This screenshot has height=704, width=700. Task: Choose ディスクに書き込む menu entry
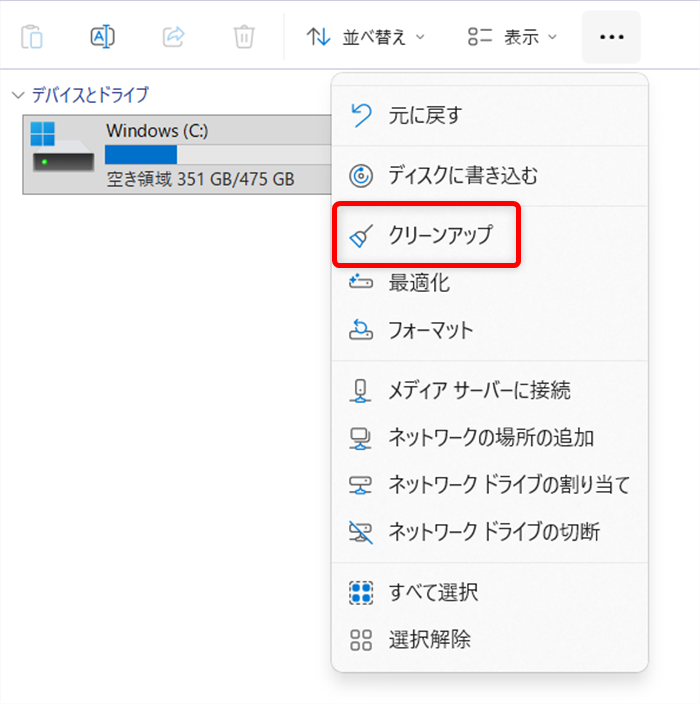click(x=490, y=176)
